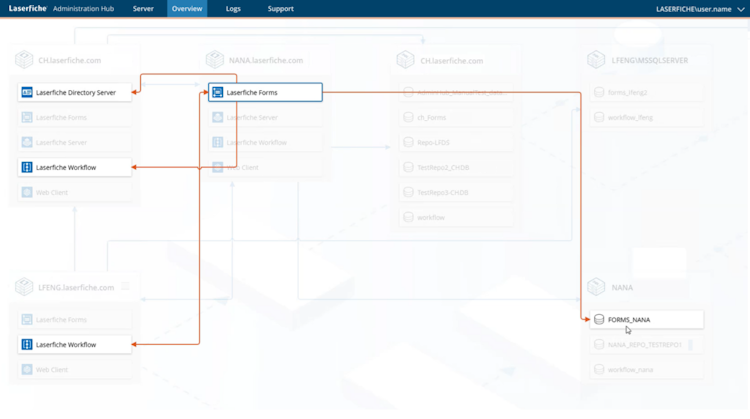Viewport: 750px width, 419px height.
Task: Select the Laserfiche Directory Server icon
Action: (x=27, y=92)
